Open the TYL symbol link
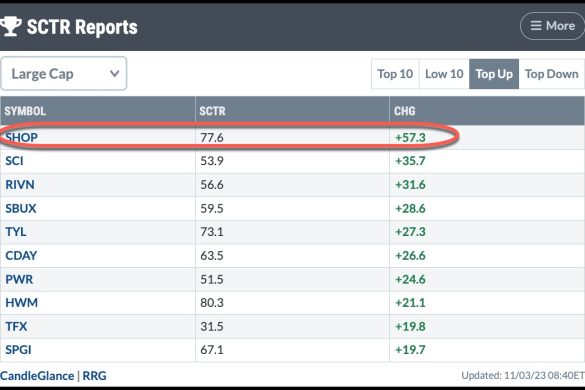 pos(16,232)
